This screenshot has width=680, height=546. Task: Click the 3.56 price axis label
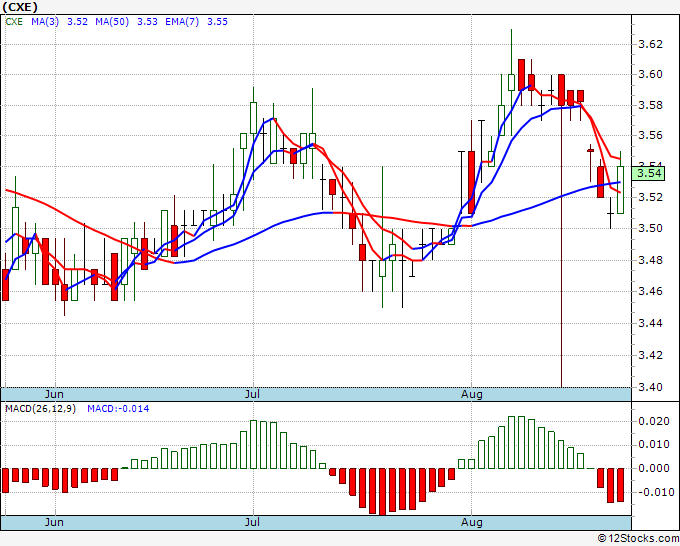pyautogui.click(x=651, y=135)
